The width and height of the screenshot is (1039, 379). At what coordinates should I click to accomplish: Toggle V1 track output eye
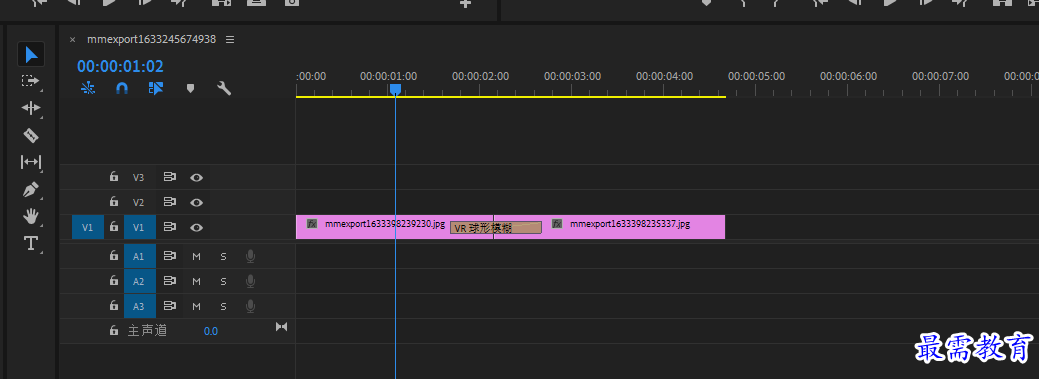[x=196, y=227]
